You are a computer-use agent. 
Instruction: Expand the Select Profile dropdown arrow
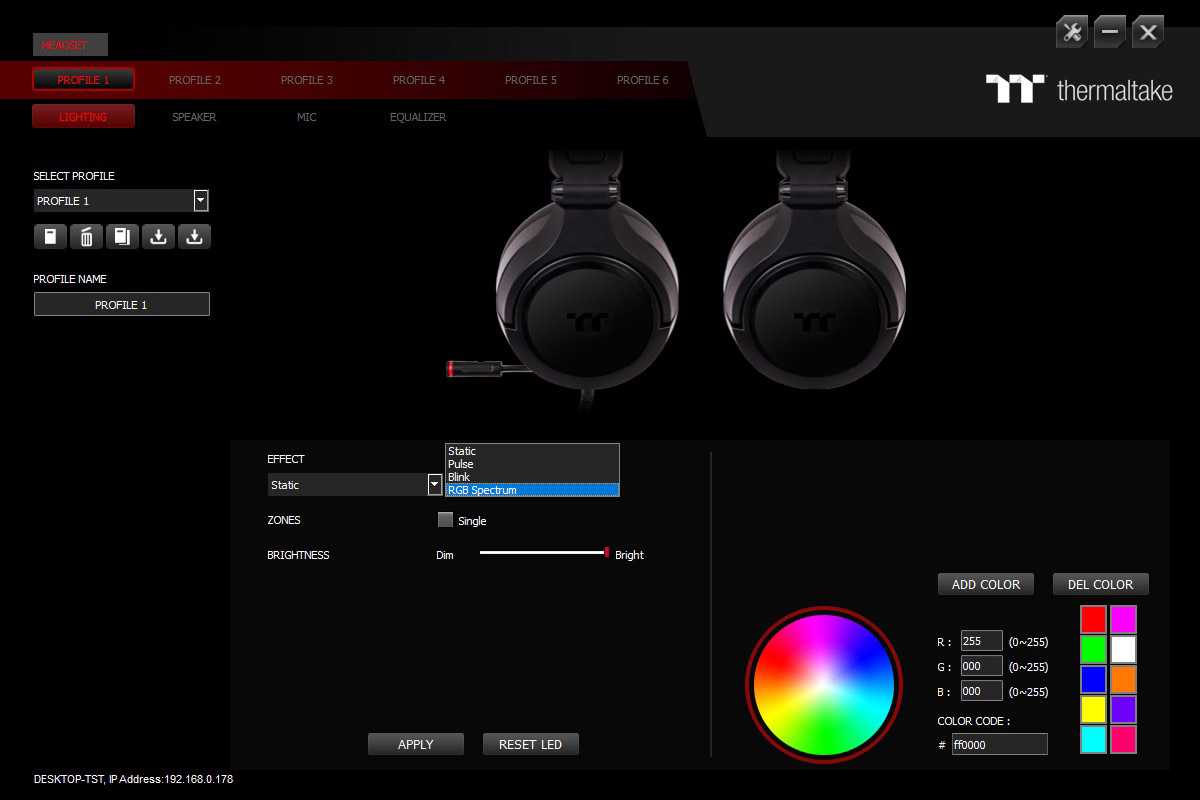[201, 201]
